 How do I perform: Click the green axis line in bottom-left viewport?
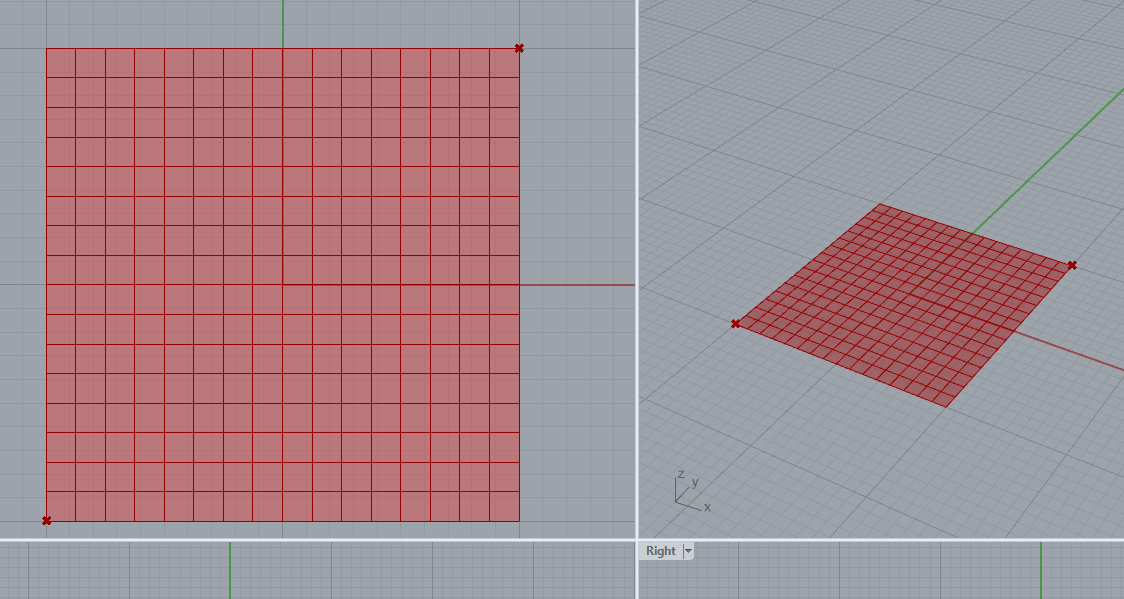[230, 570]
